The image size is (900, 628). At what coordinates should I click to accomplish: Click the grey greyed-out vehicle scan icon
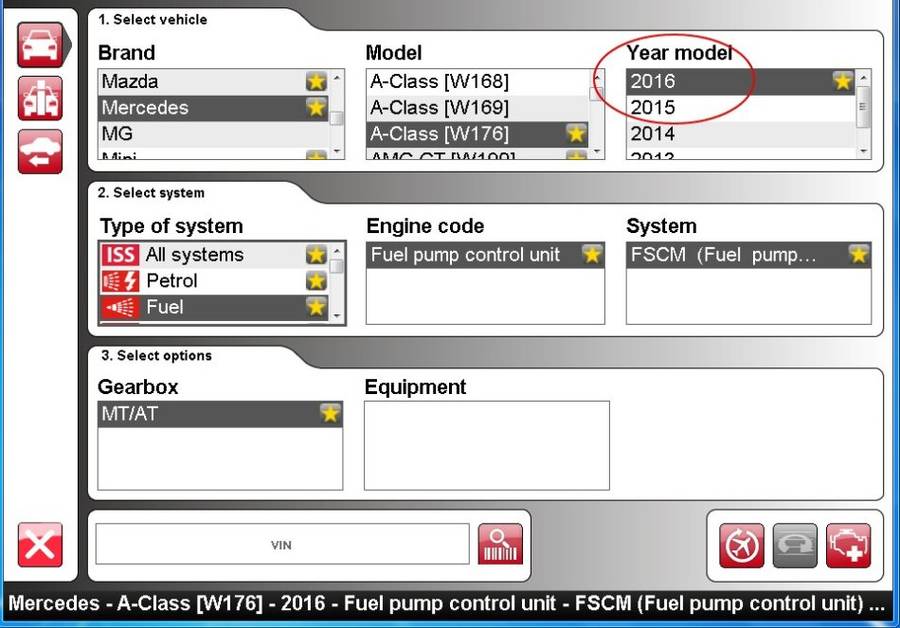tap(795, 545)
